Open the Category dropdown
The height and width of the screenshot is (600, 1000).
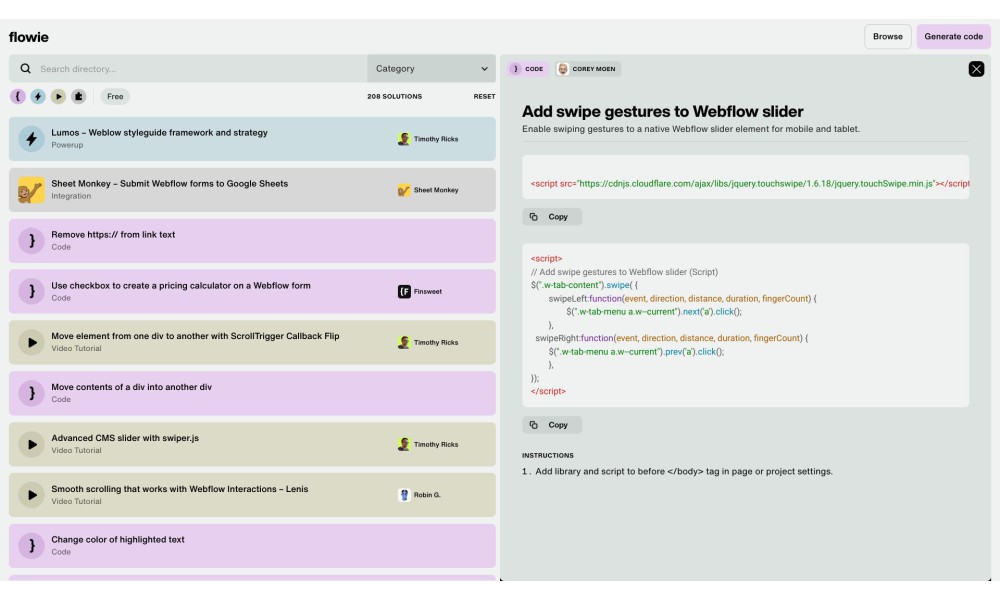[431, 68]
